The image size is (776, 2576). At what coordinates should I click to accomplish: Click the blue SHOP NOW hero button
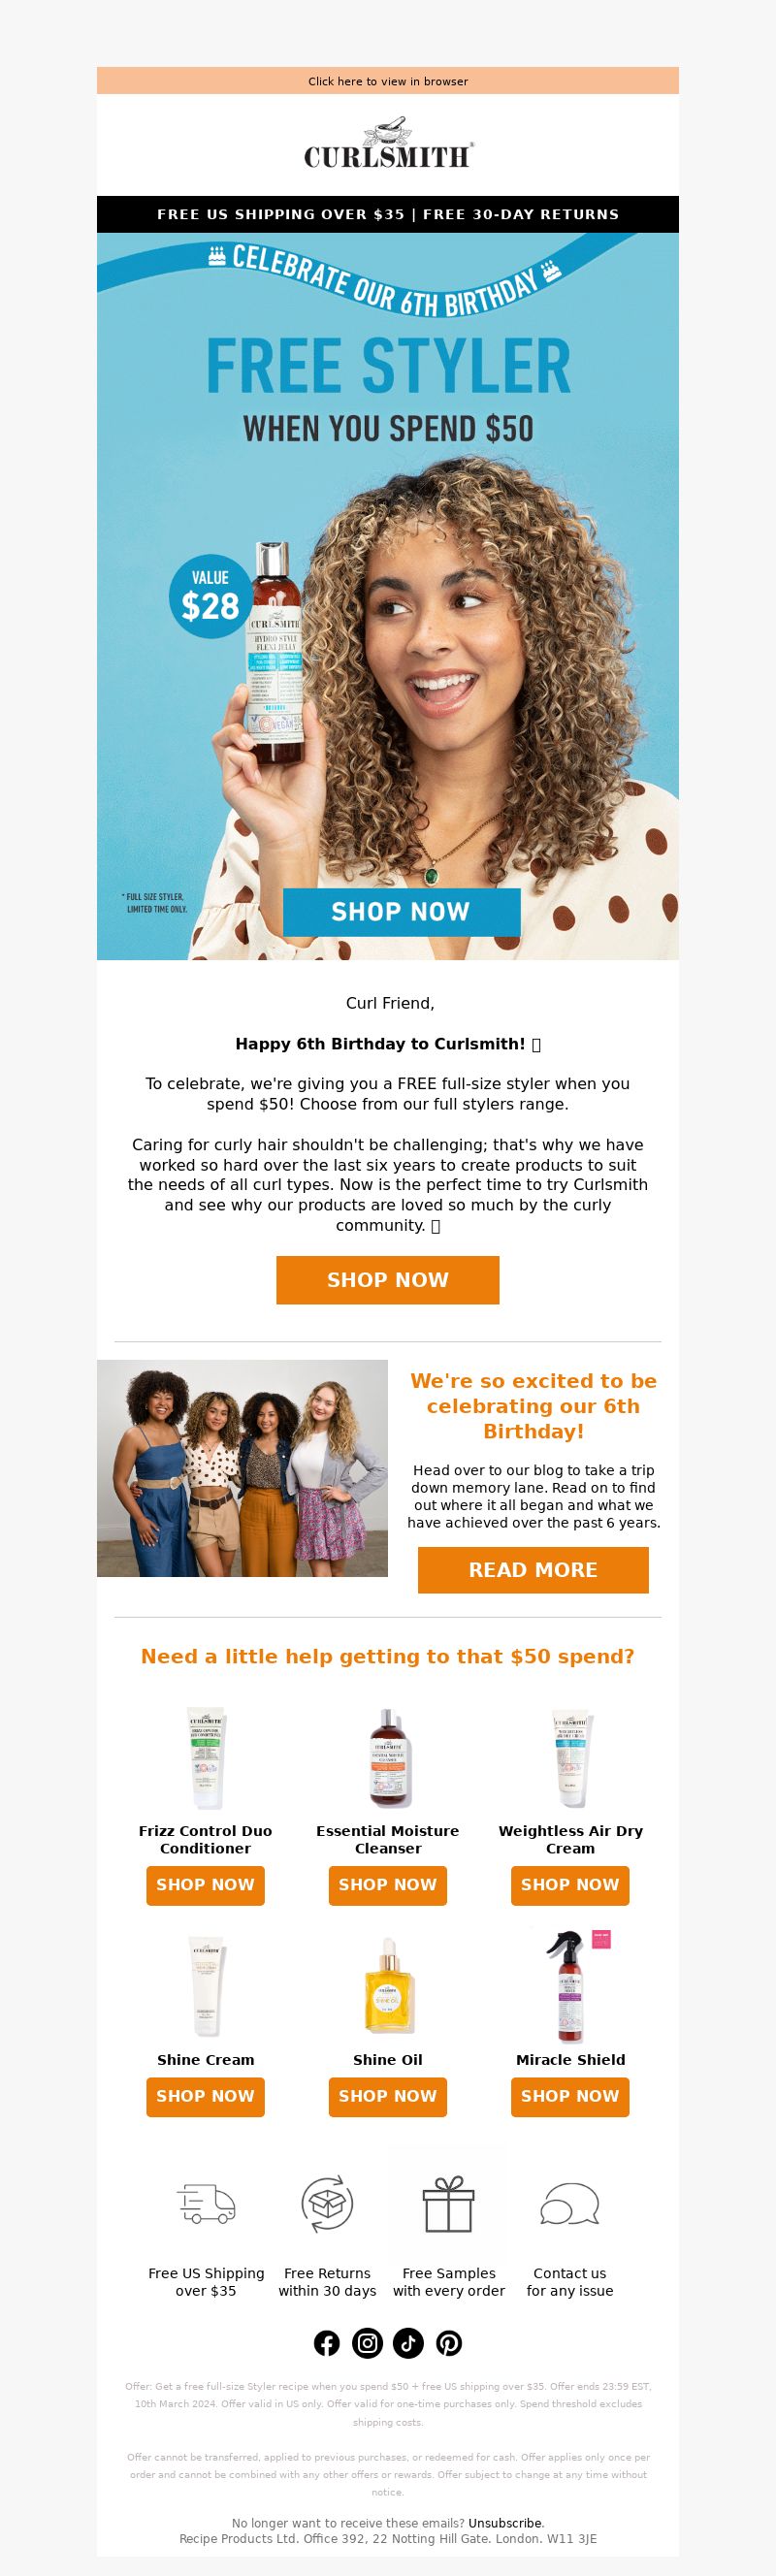[401, 911]
